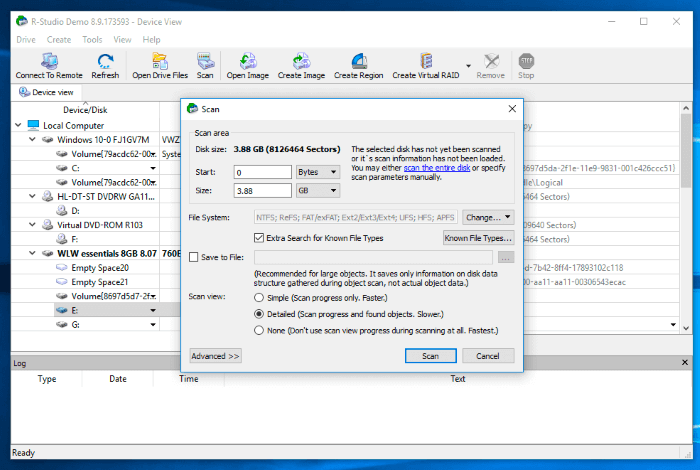Click the scan the entire disk link

pyautogui.click(x=437, y=168)
